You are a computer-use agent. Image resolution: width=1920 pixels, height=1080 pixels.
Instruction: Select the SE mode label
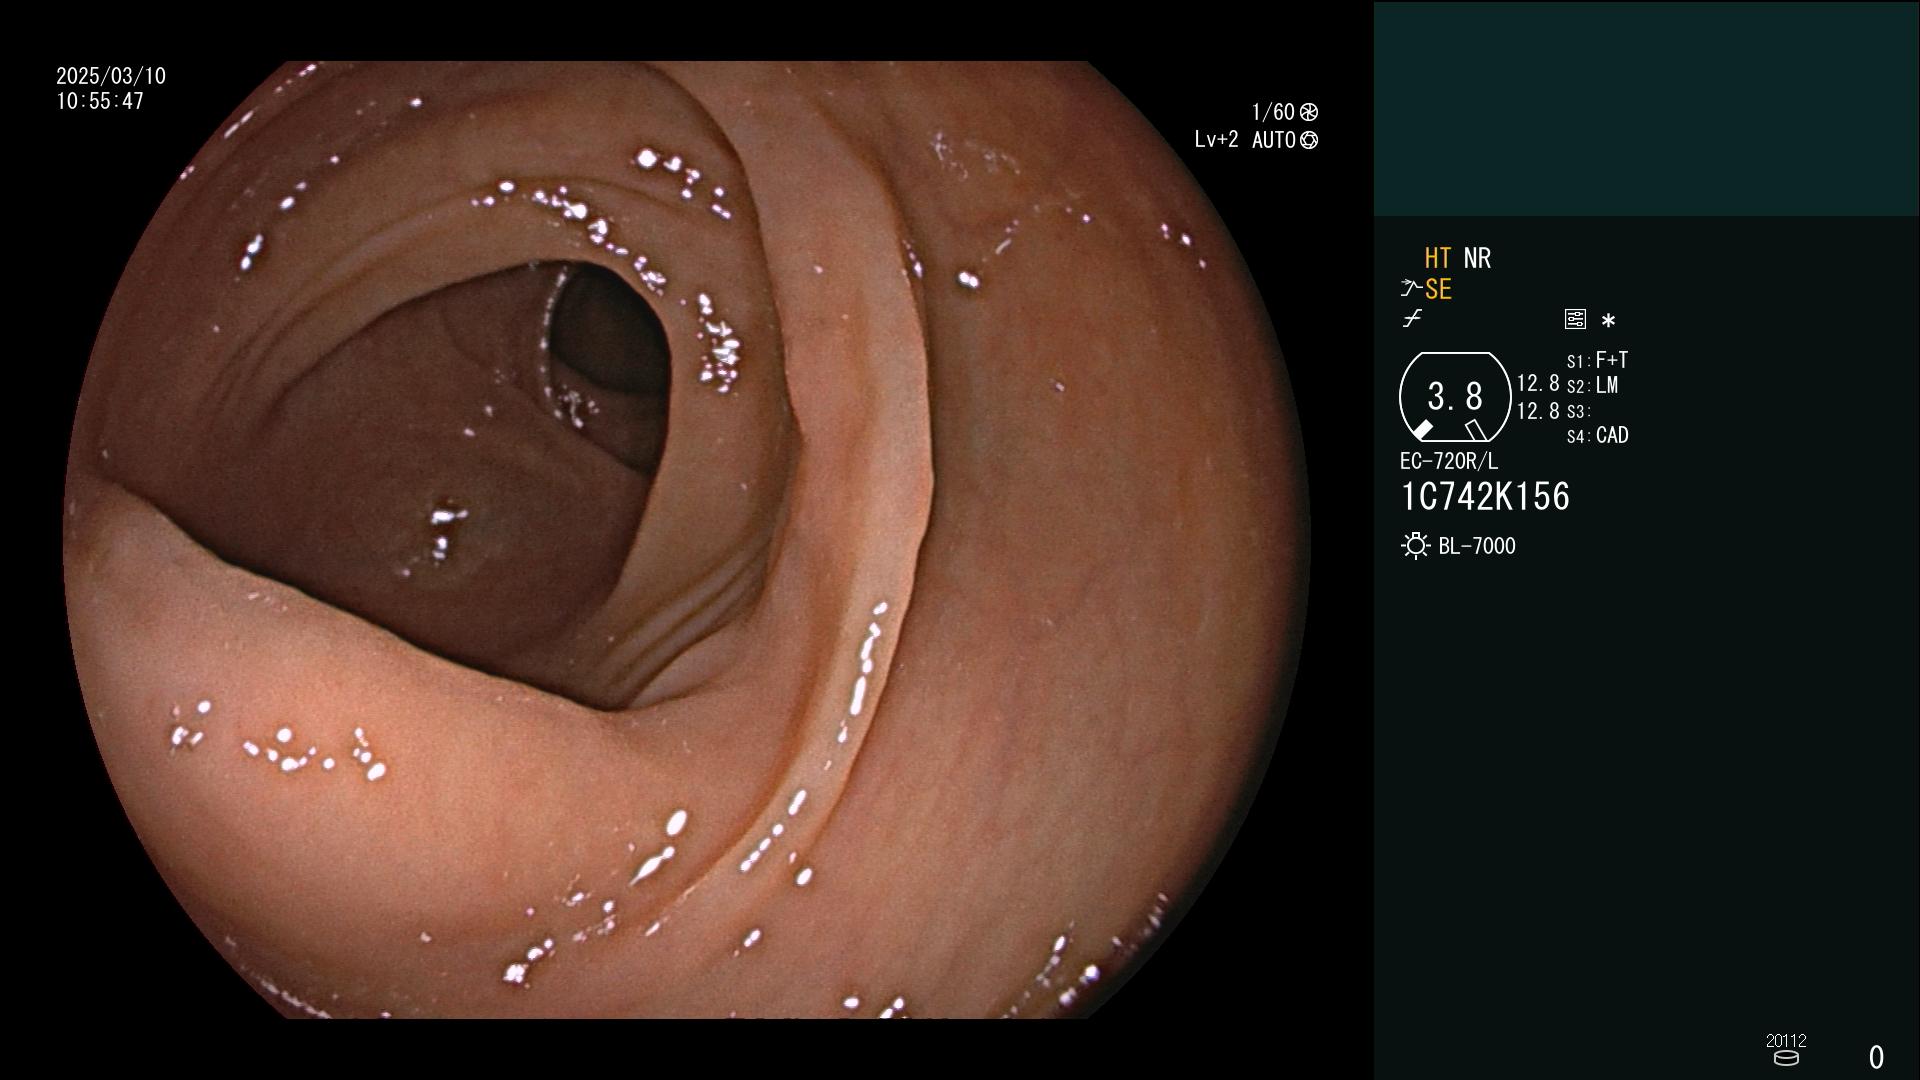(1438, 289)
